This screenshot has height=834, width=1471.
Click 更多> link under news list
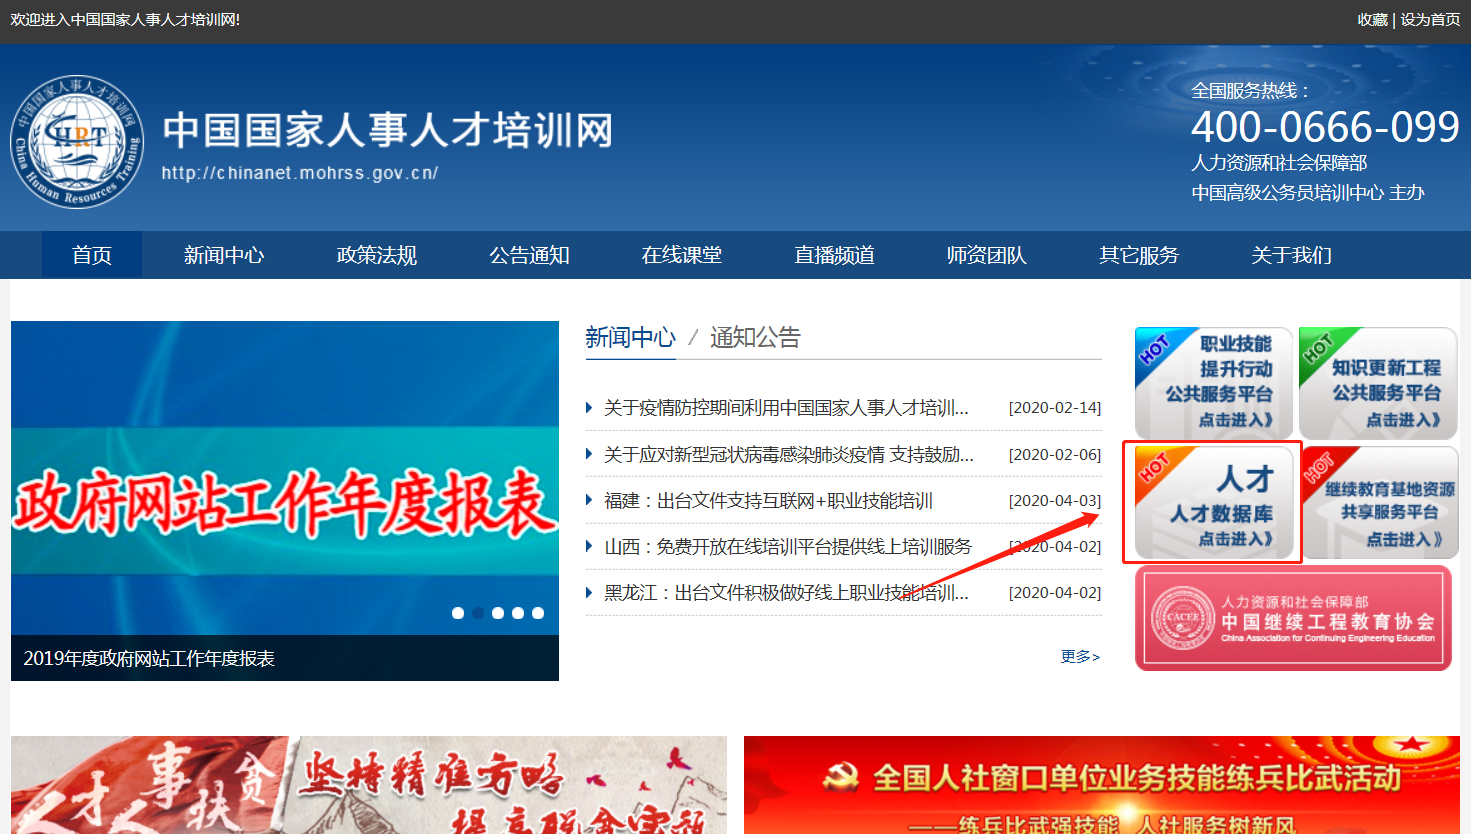tap(1080, 657)
